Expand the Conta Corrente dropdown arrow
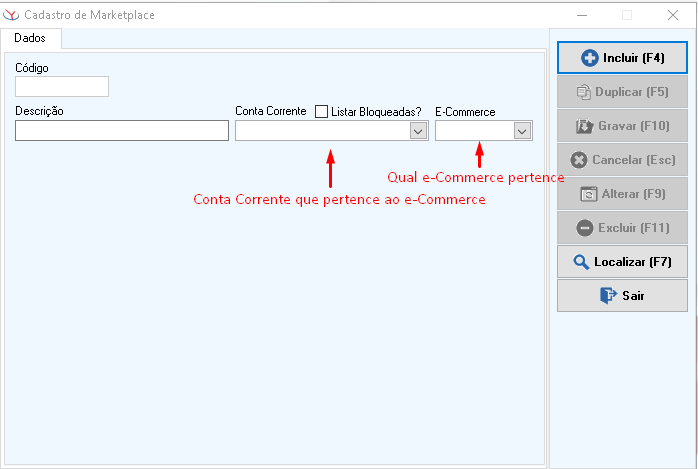698x469 pixels. click(418, 131)
